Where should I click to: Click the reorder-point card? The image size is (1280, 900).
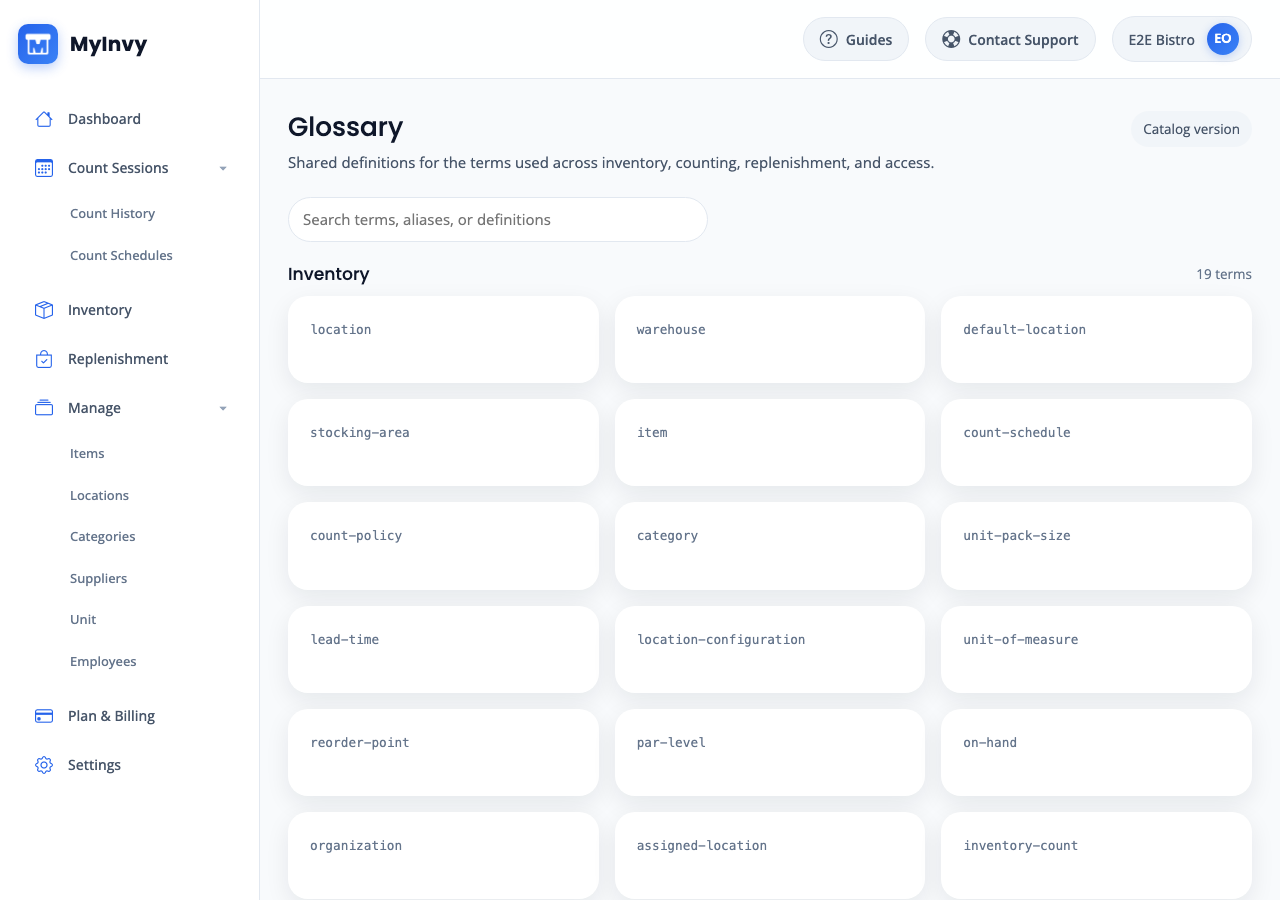point(443,752)
